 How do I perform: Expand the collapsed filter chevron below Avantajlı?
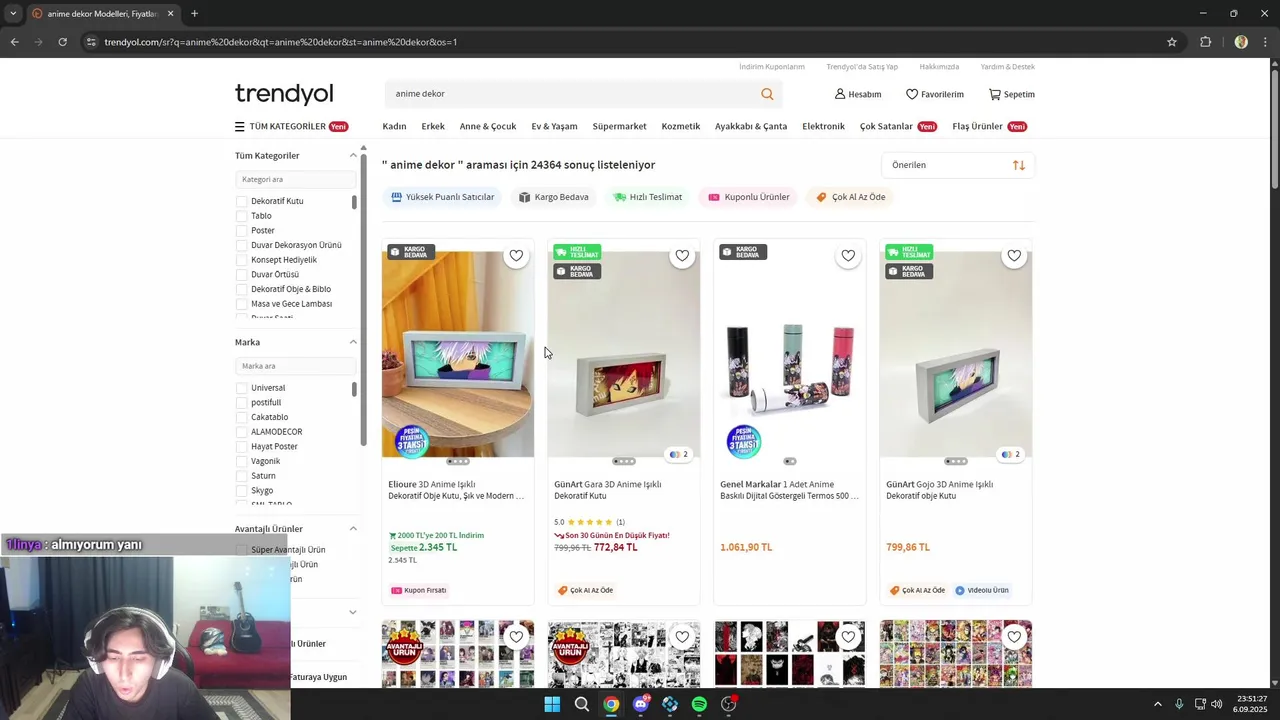click(x=352, y=612)
